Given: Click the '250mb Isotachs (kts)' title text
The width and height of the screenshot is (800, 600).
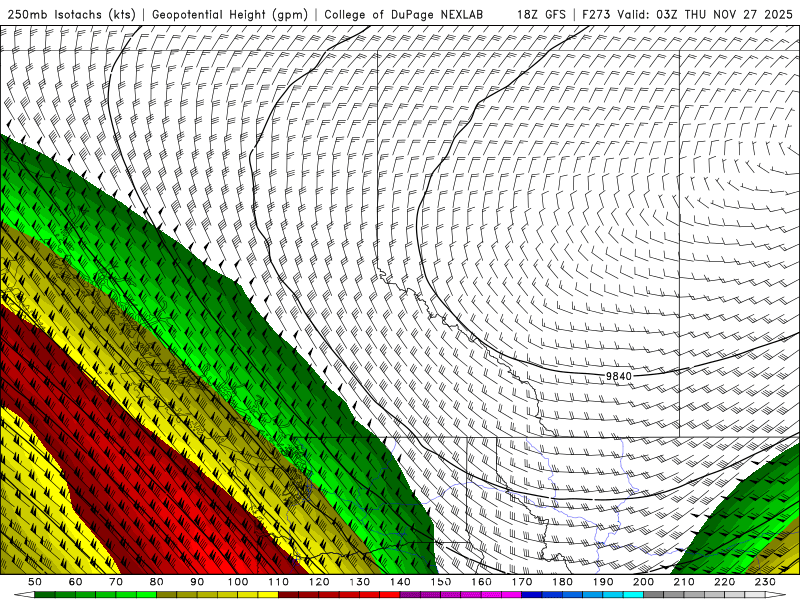Looking at the screenshot, I should [x=71, y=14].
